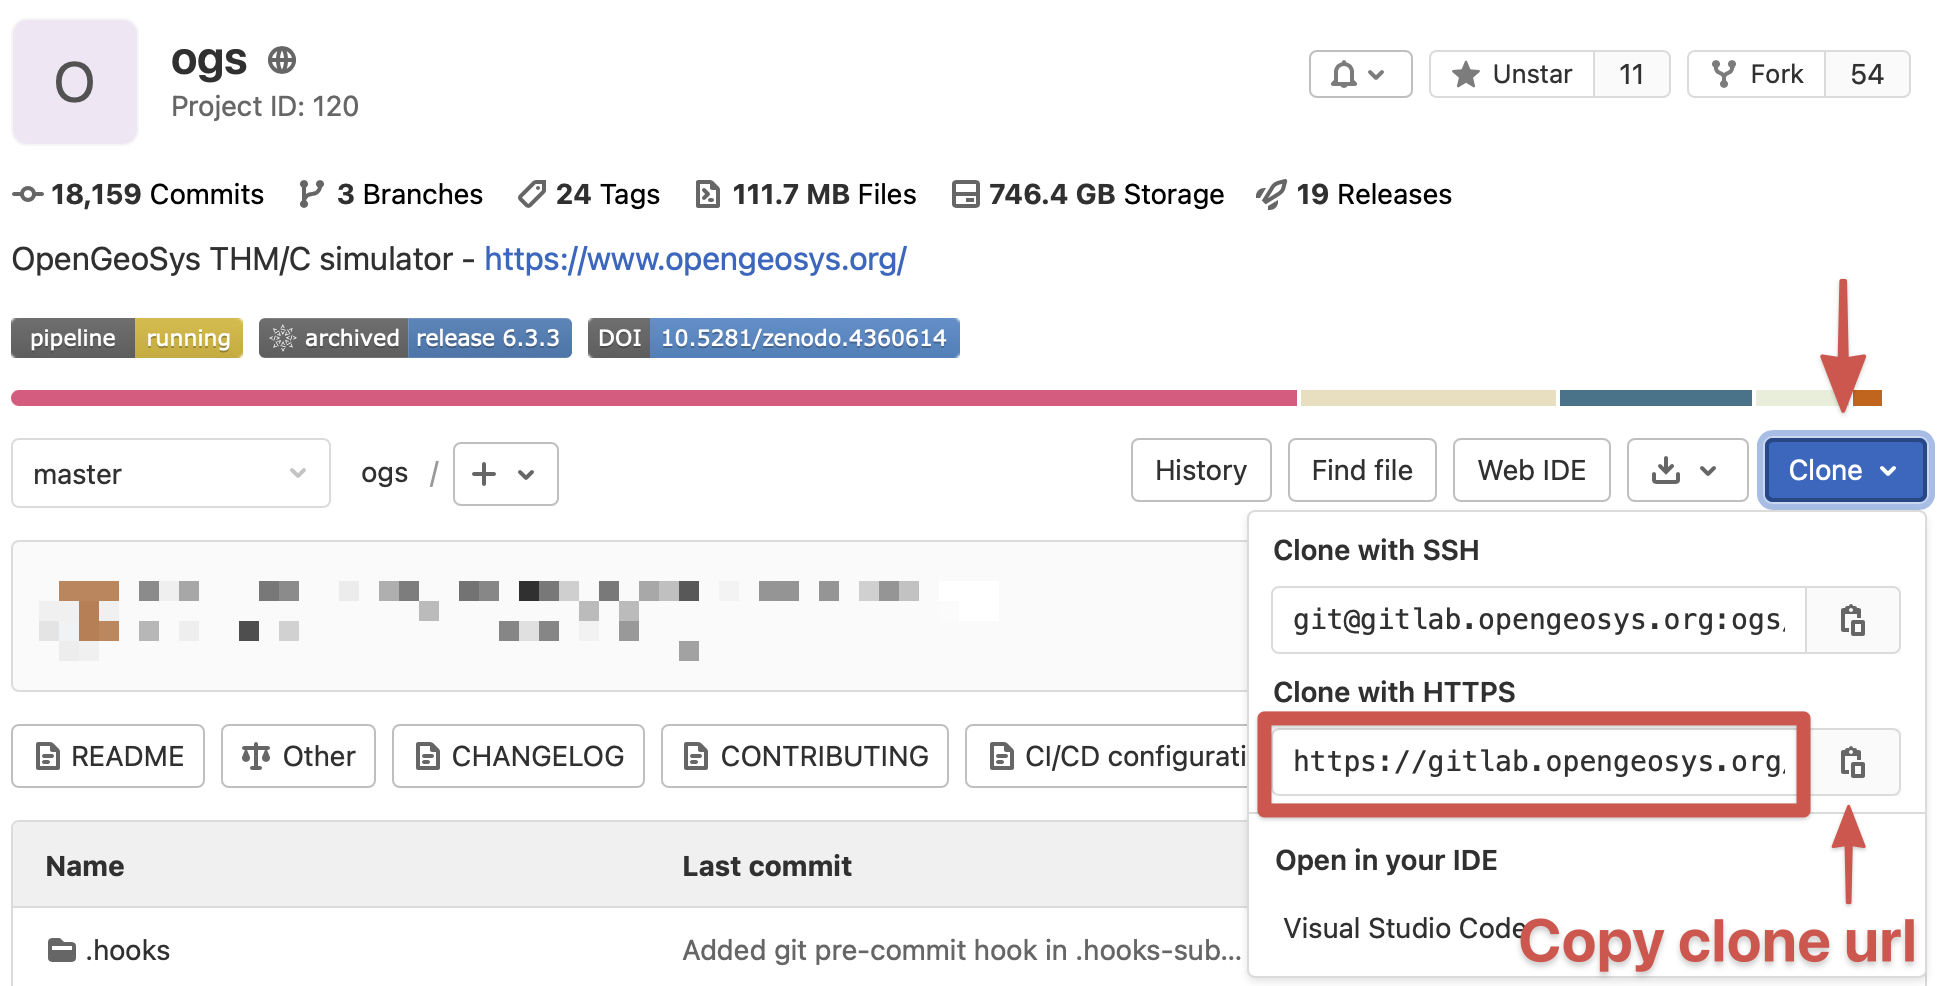Toggle the pipeline running badge
This screenshot has width=1944, height=986.
[126, 338]
